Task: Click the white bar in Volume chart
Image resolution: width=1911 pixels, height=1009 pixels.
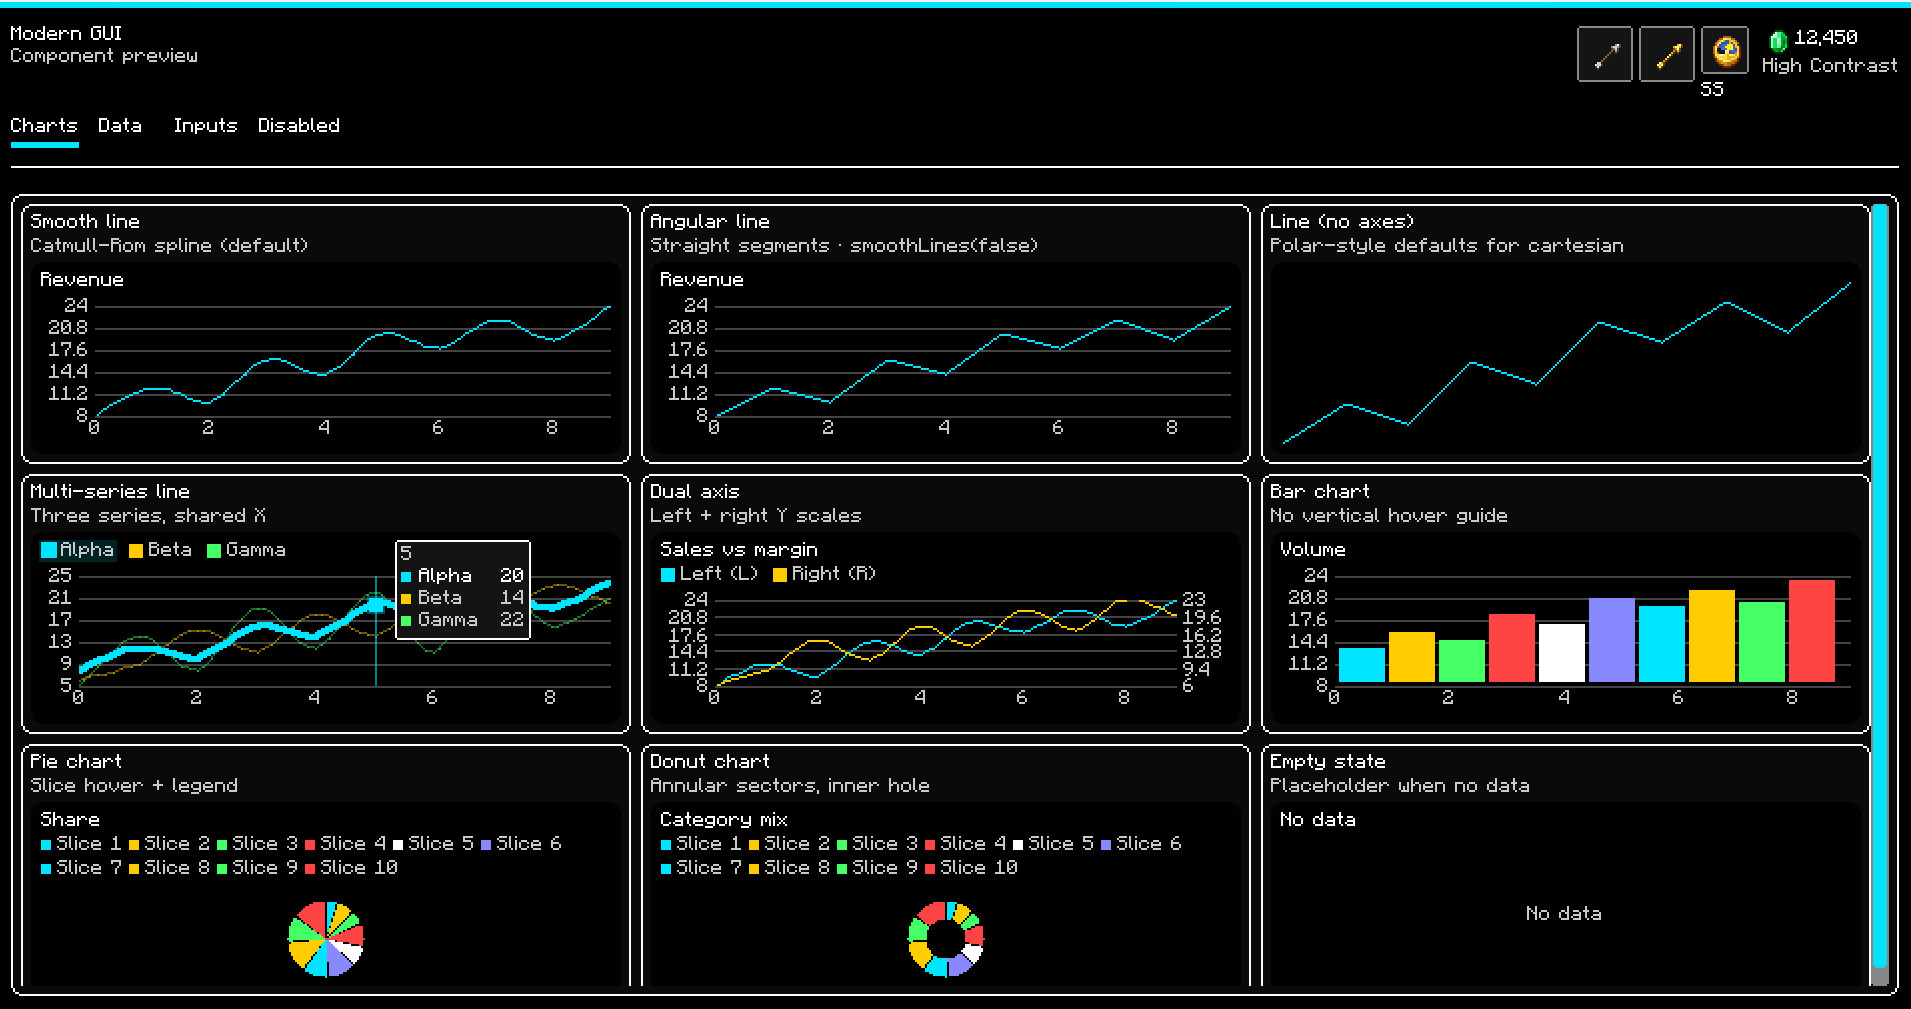Action: pyautogui.click(x=1562, y=653)
